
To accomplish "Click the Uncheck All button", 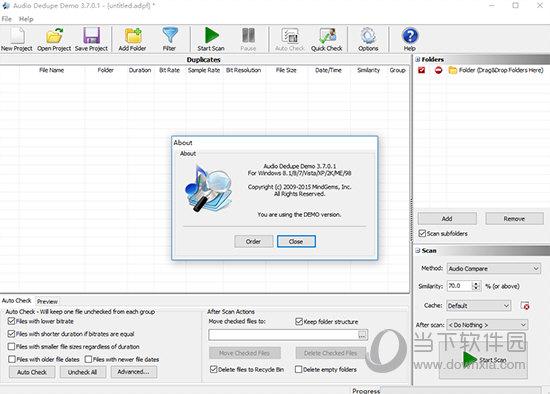I will pyautogui.click(x=82, y=372).
